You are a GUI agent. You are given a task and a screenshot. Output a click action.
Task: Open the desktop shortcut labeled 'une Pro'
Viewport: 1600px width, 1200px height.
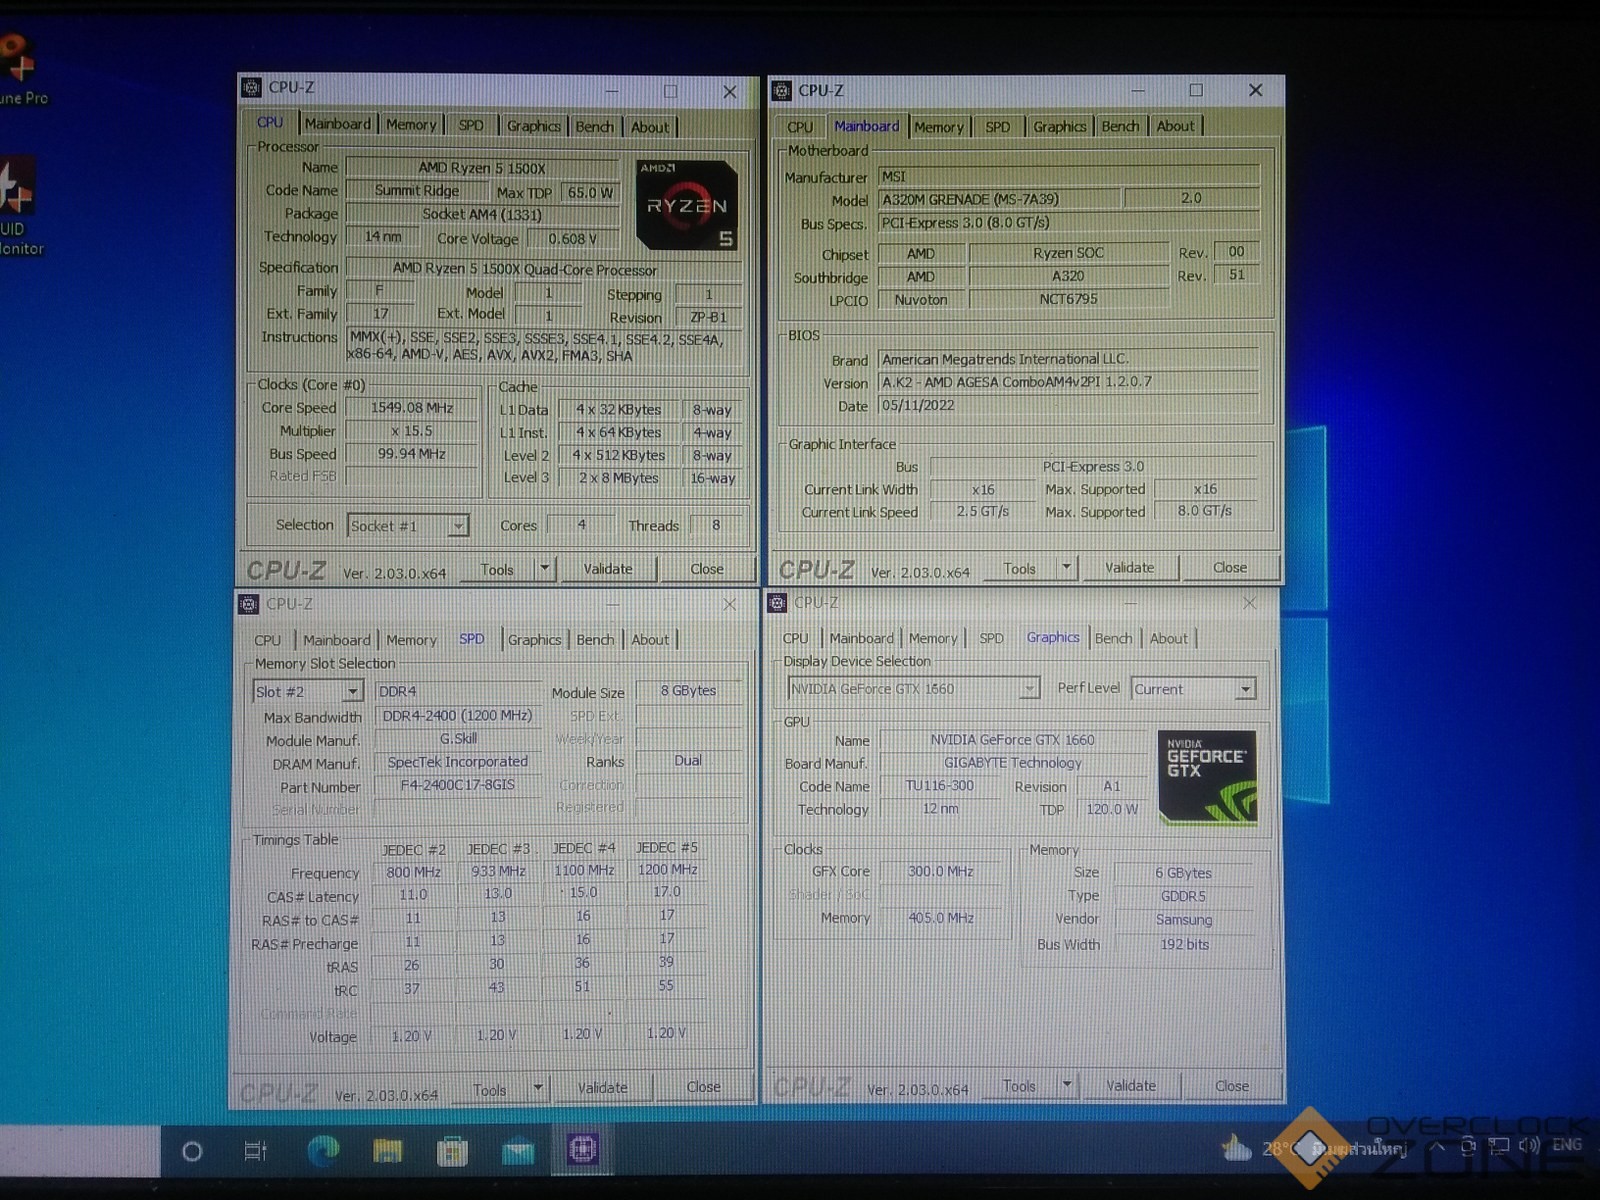(21, 70)
